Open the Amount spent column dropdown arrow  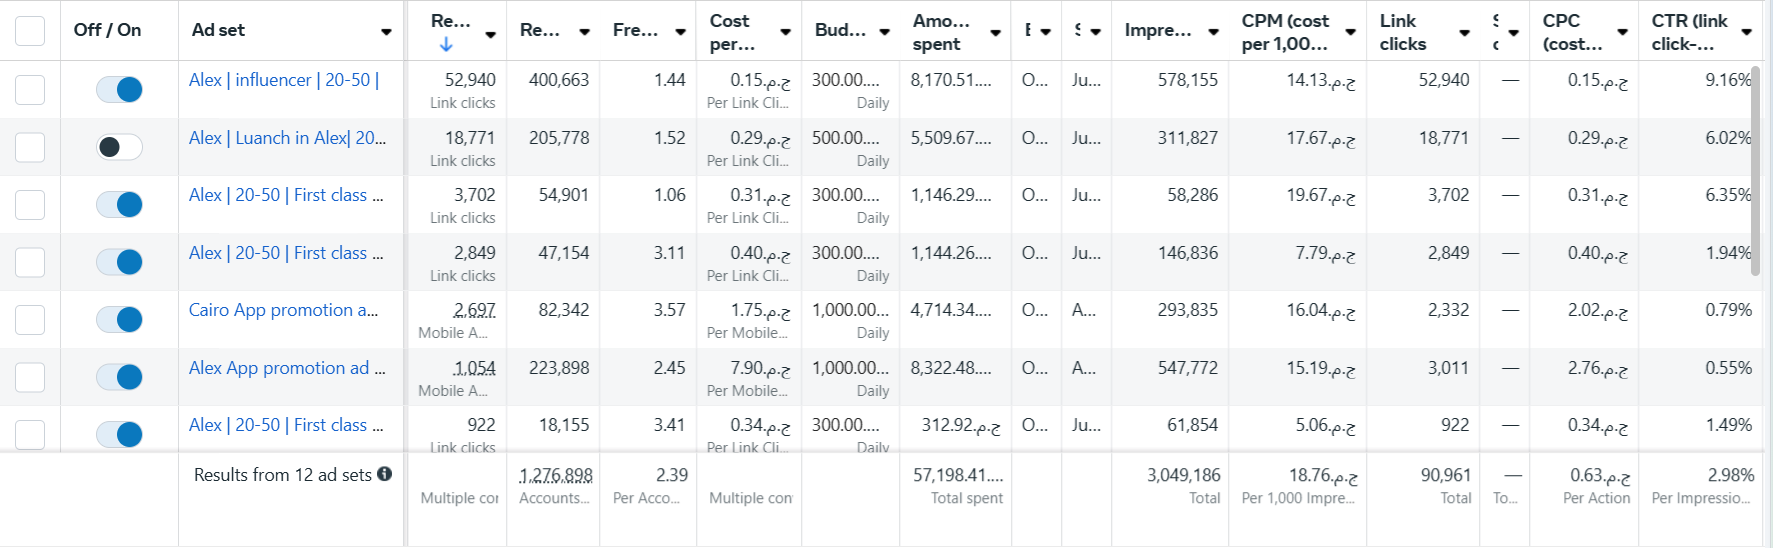[x=995, y=32]
